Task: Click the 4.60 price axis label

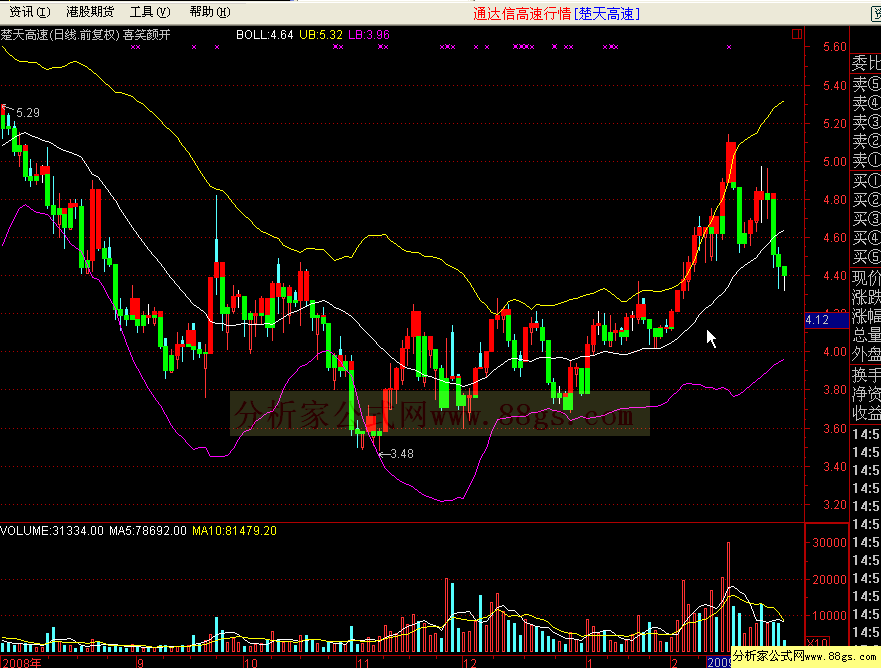Action: (834, 238)
